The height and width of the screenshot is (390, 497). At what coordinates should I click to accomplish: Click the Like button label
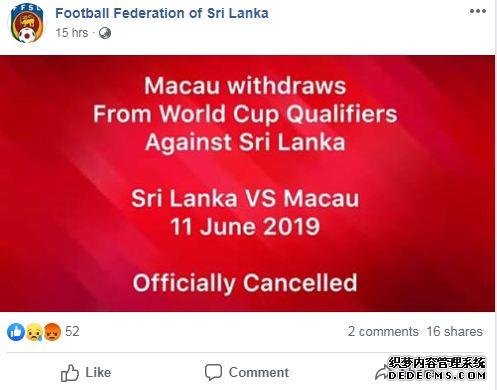tap(98, 373)
